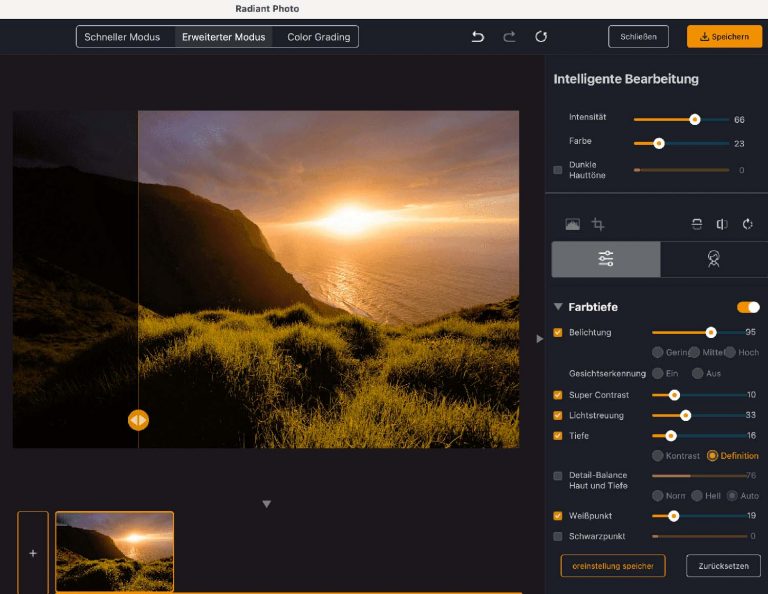Click the vertical flip icon
The image size is (768, 594).
coord(697,225)
